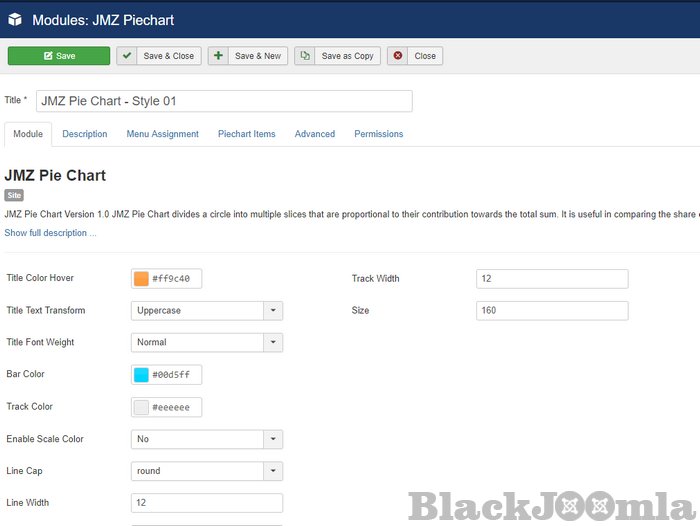Image resolution: width=700 pixels, height=526 pixels.
Task: Open the Piechart Items tab
Action: [x=247, y=134]
